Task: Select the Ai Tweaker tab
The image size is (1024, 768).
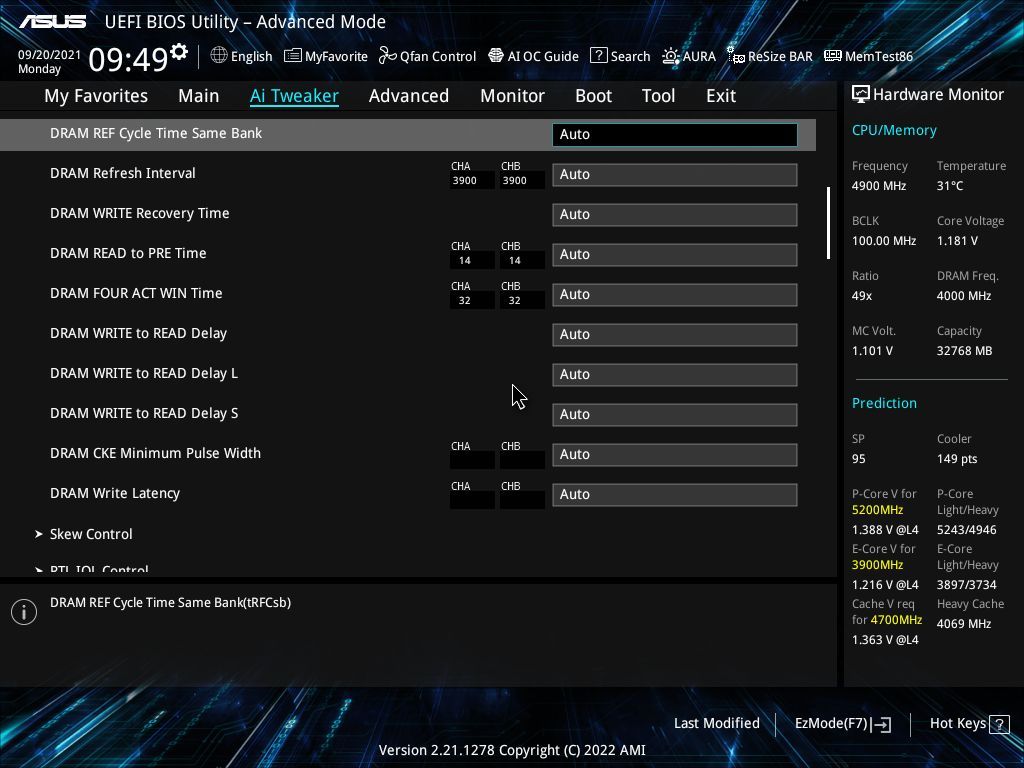Action: (x=295, y=95)
